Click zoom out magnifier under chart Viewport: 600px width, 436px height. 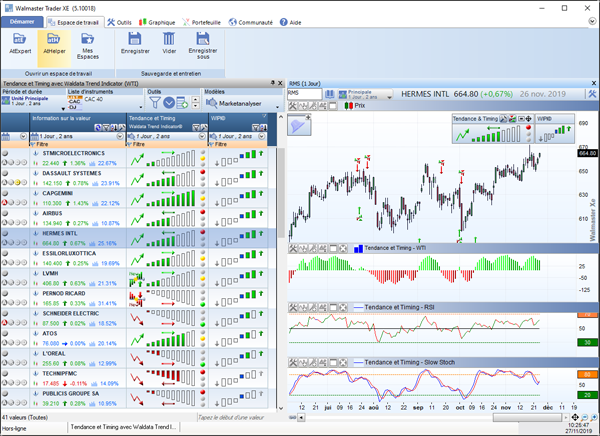point(584,417)
